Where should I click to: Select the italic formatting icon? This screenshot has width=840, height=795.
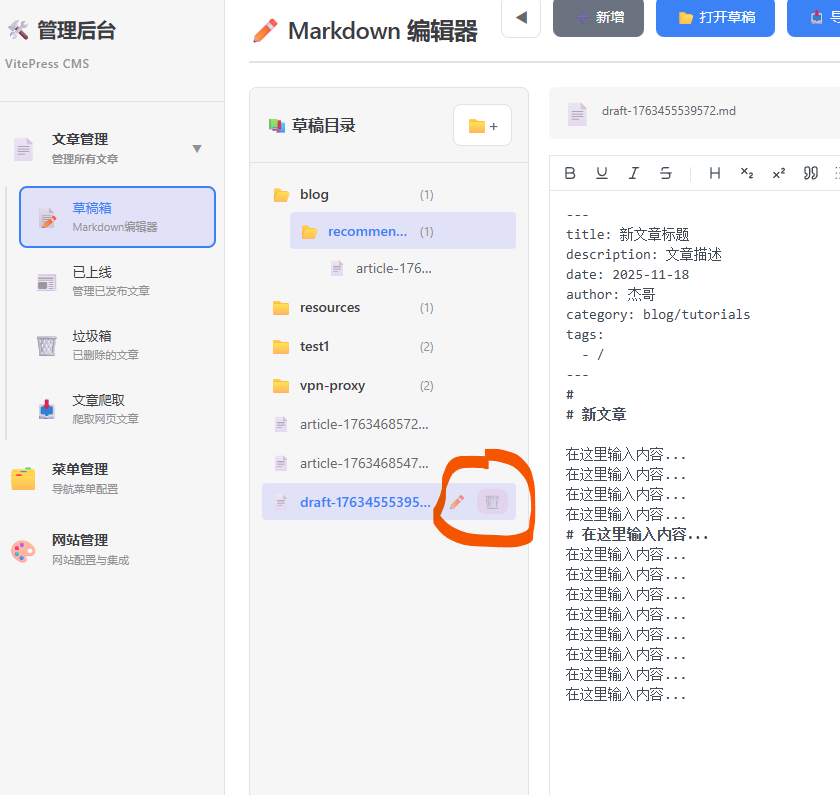pos(634,172)
